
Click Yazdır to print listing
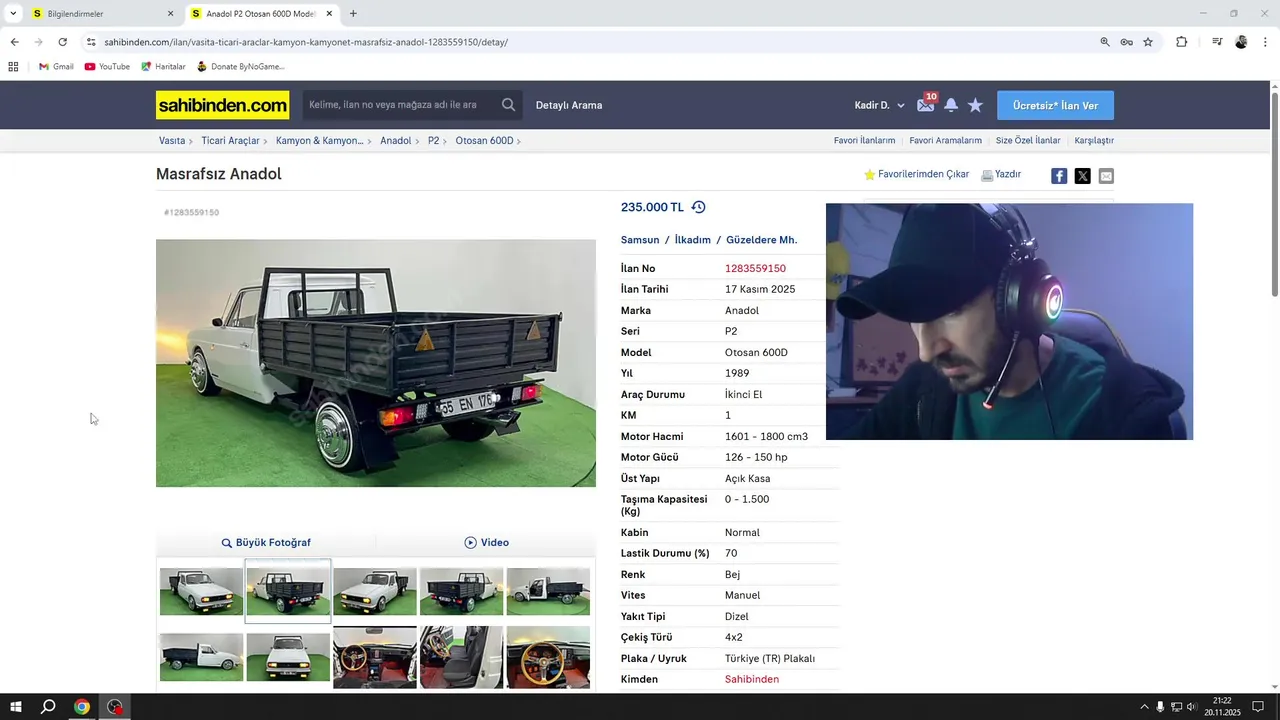coord(1001,174)
